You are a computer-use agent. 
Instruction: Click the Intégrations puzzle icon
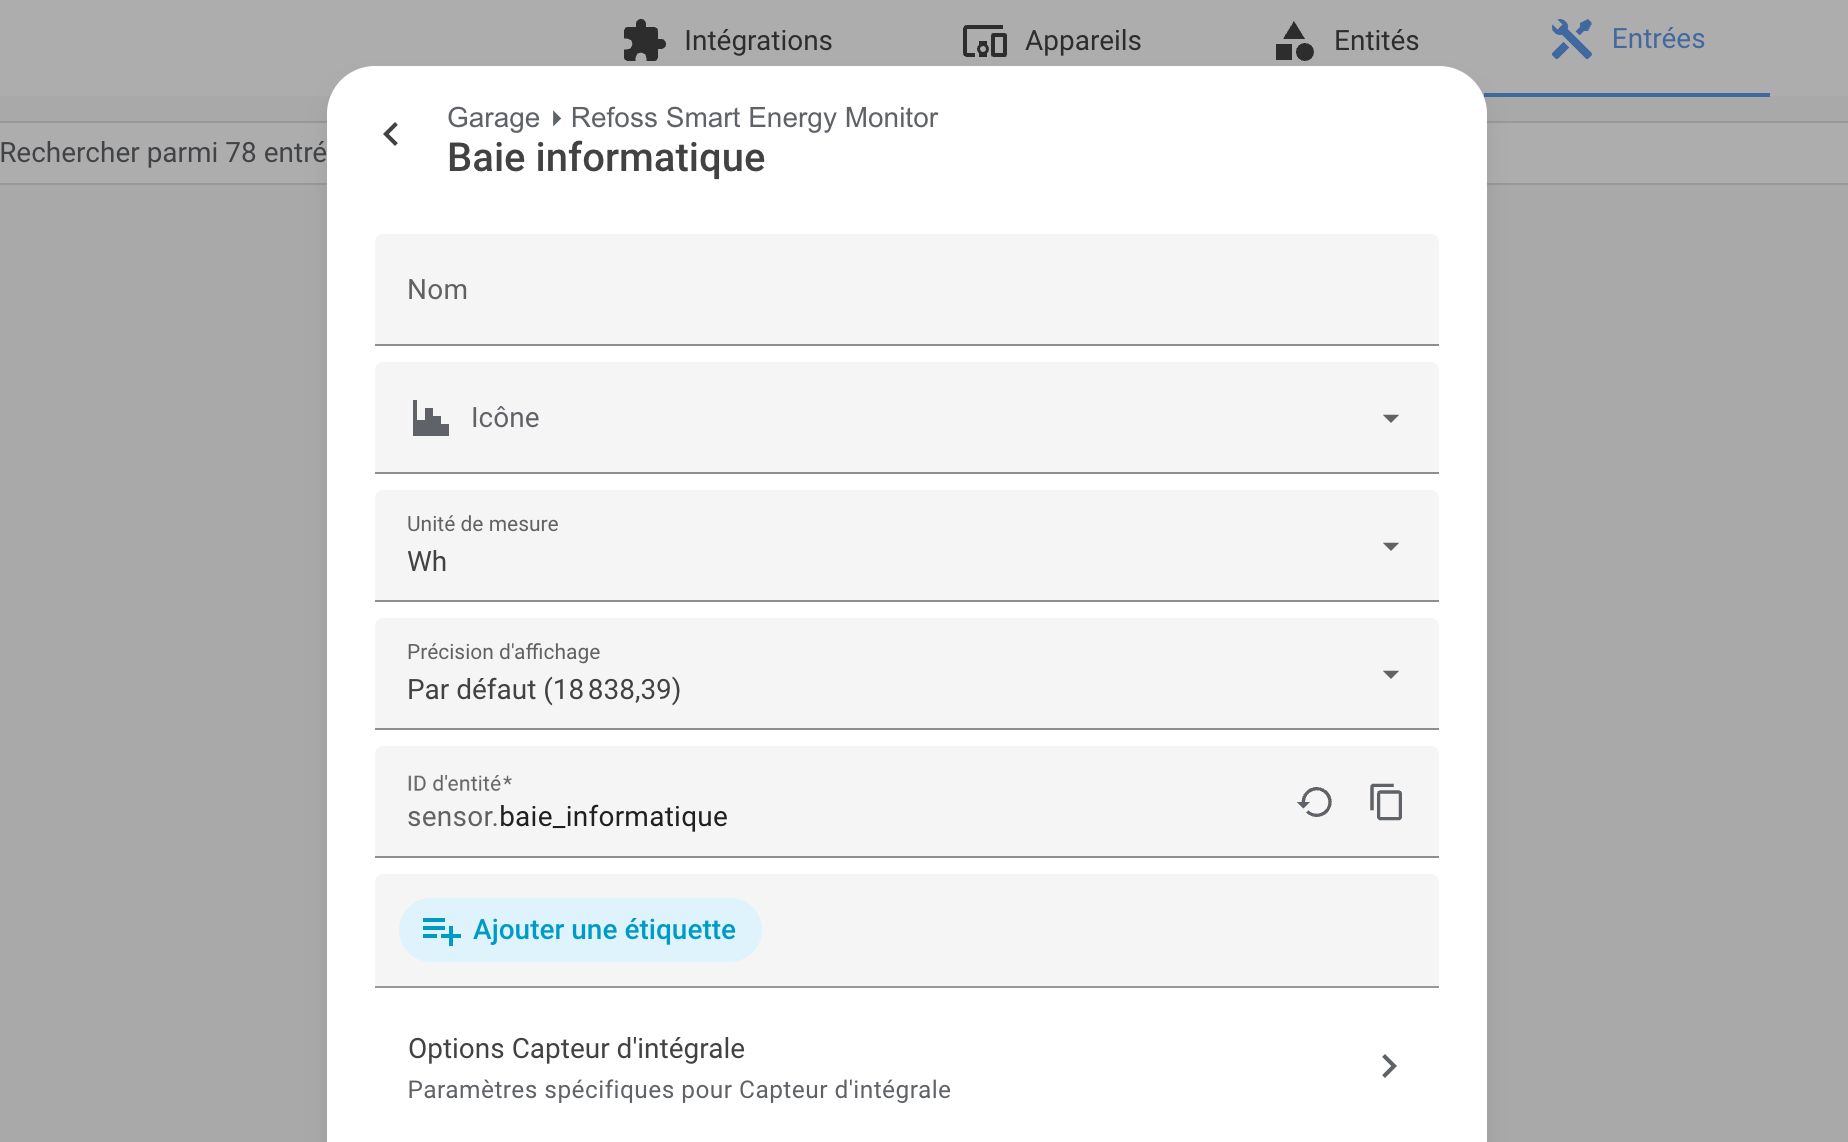click(x=643, y=41)
